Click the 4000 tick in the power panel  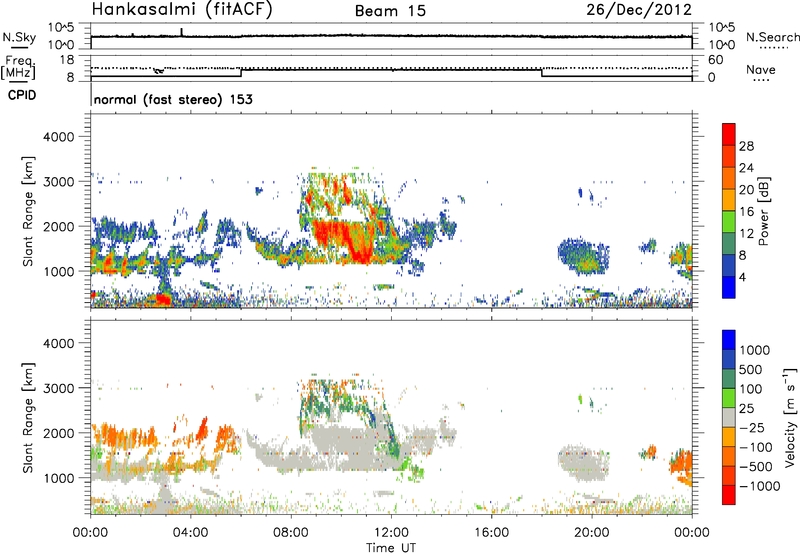point(58,137)
